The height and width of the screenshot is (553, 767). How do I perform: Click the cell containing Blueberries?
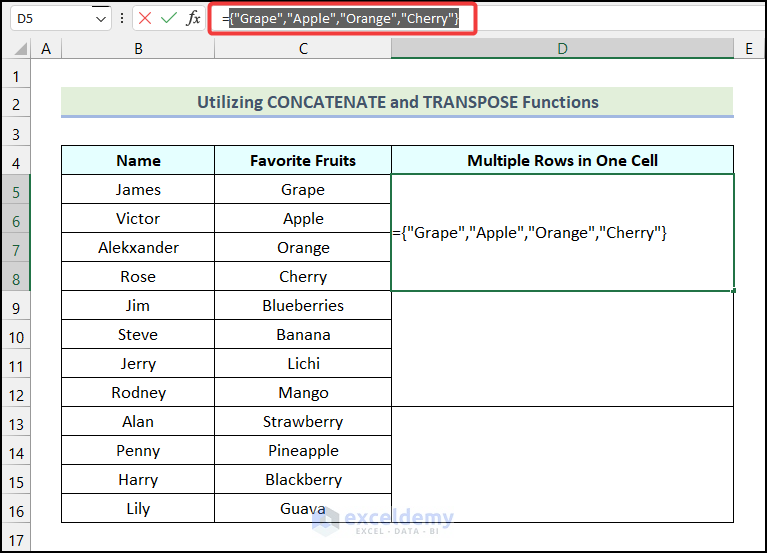point(303,306)
